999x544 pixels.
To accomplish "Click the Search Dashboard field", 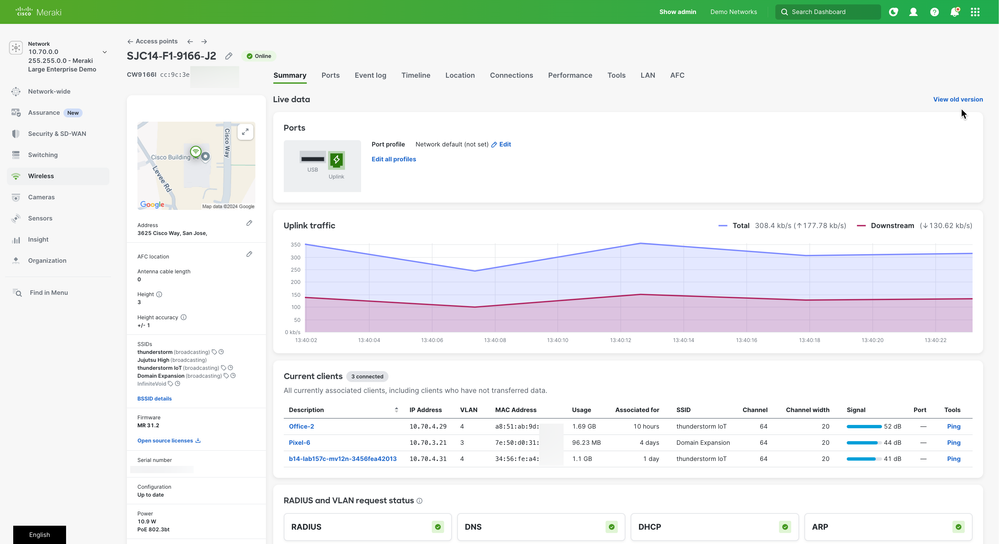I will pyautogui.click(x=828, y=12).
